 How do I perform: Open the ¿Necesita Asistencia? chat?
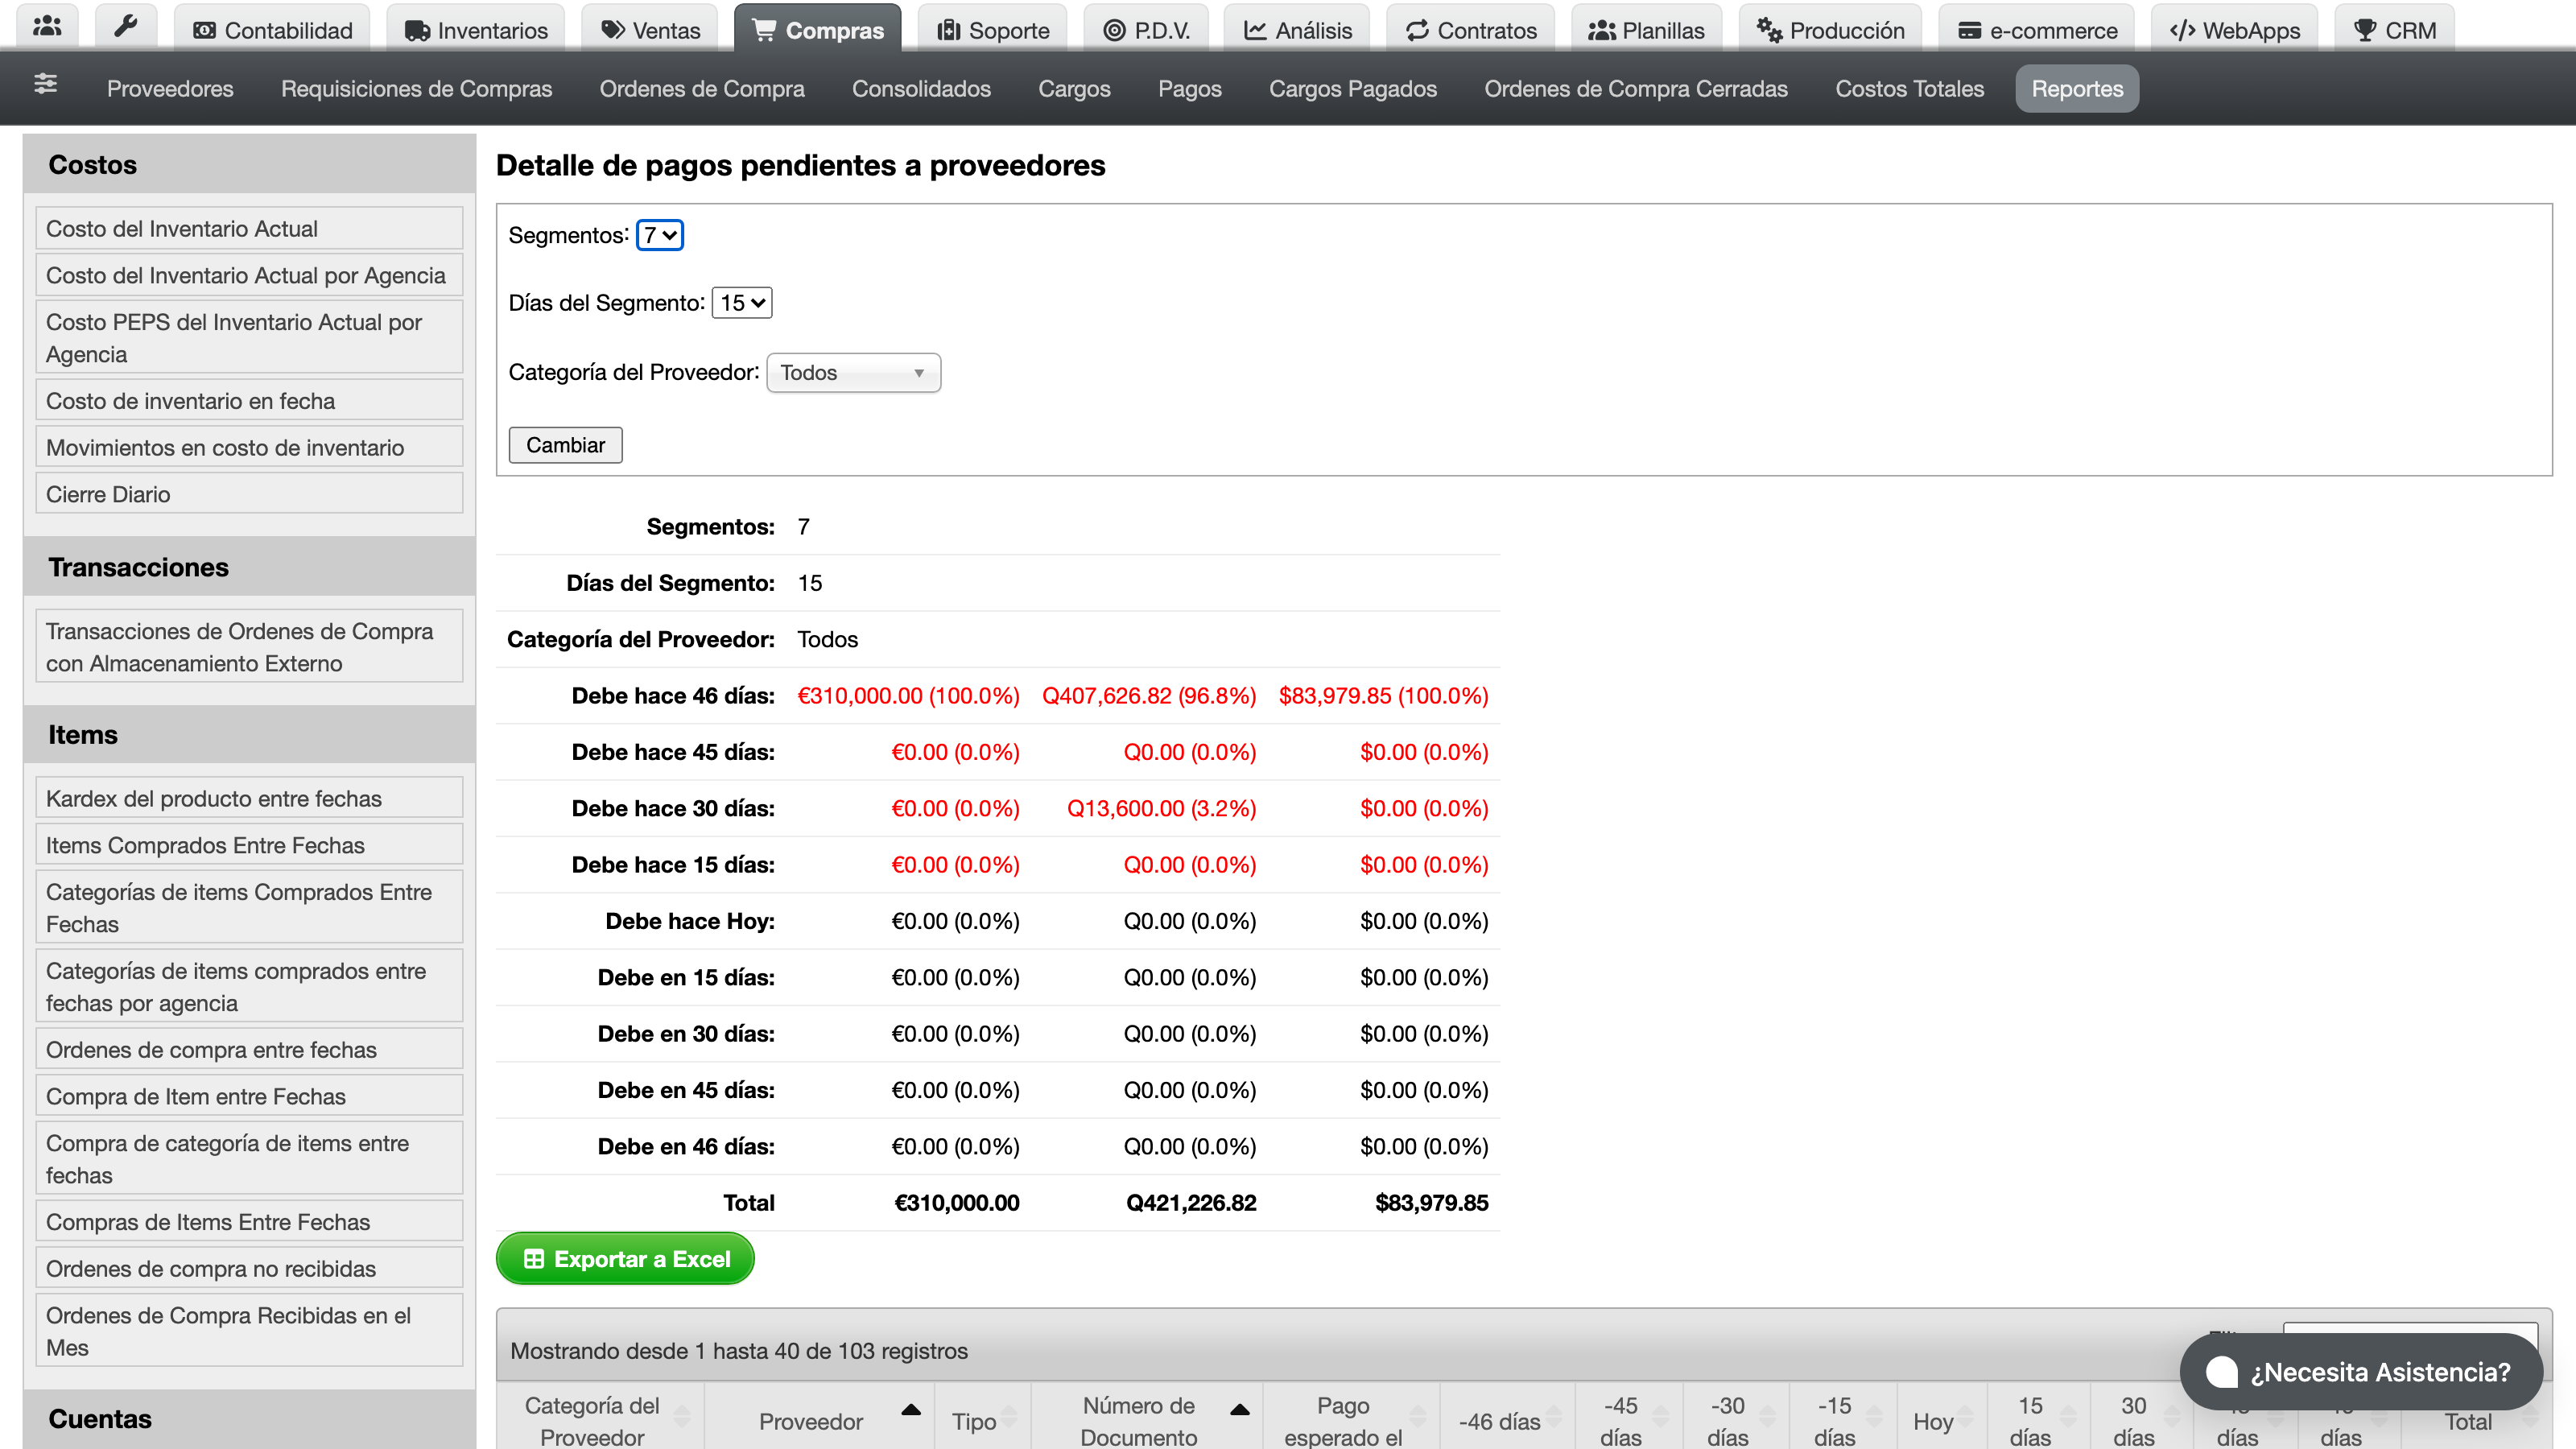(2361, 1372)
